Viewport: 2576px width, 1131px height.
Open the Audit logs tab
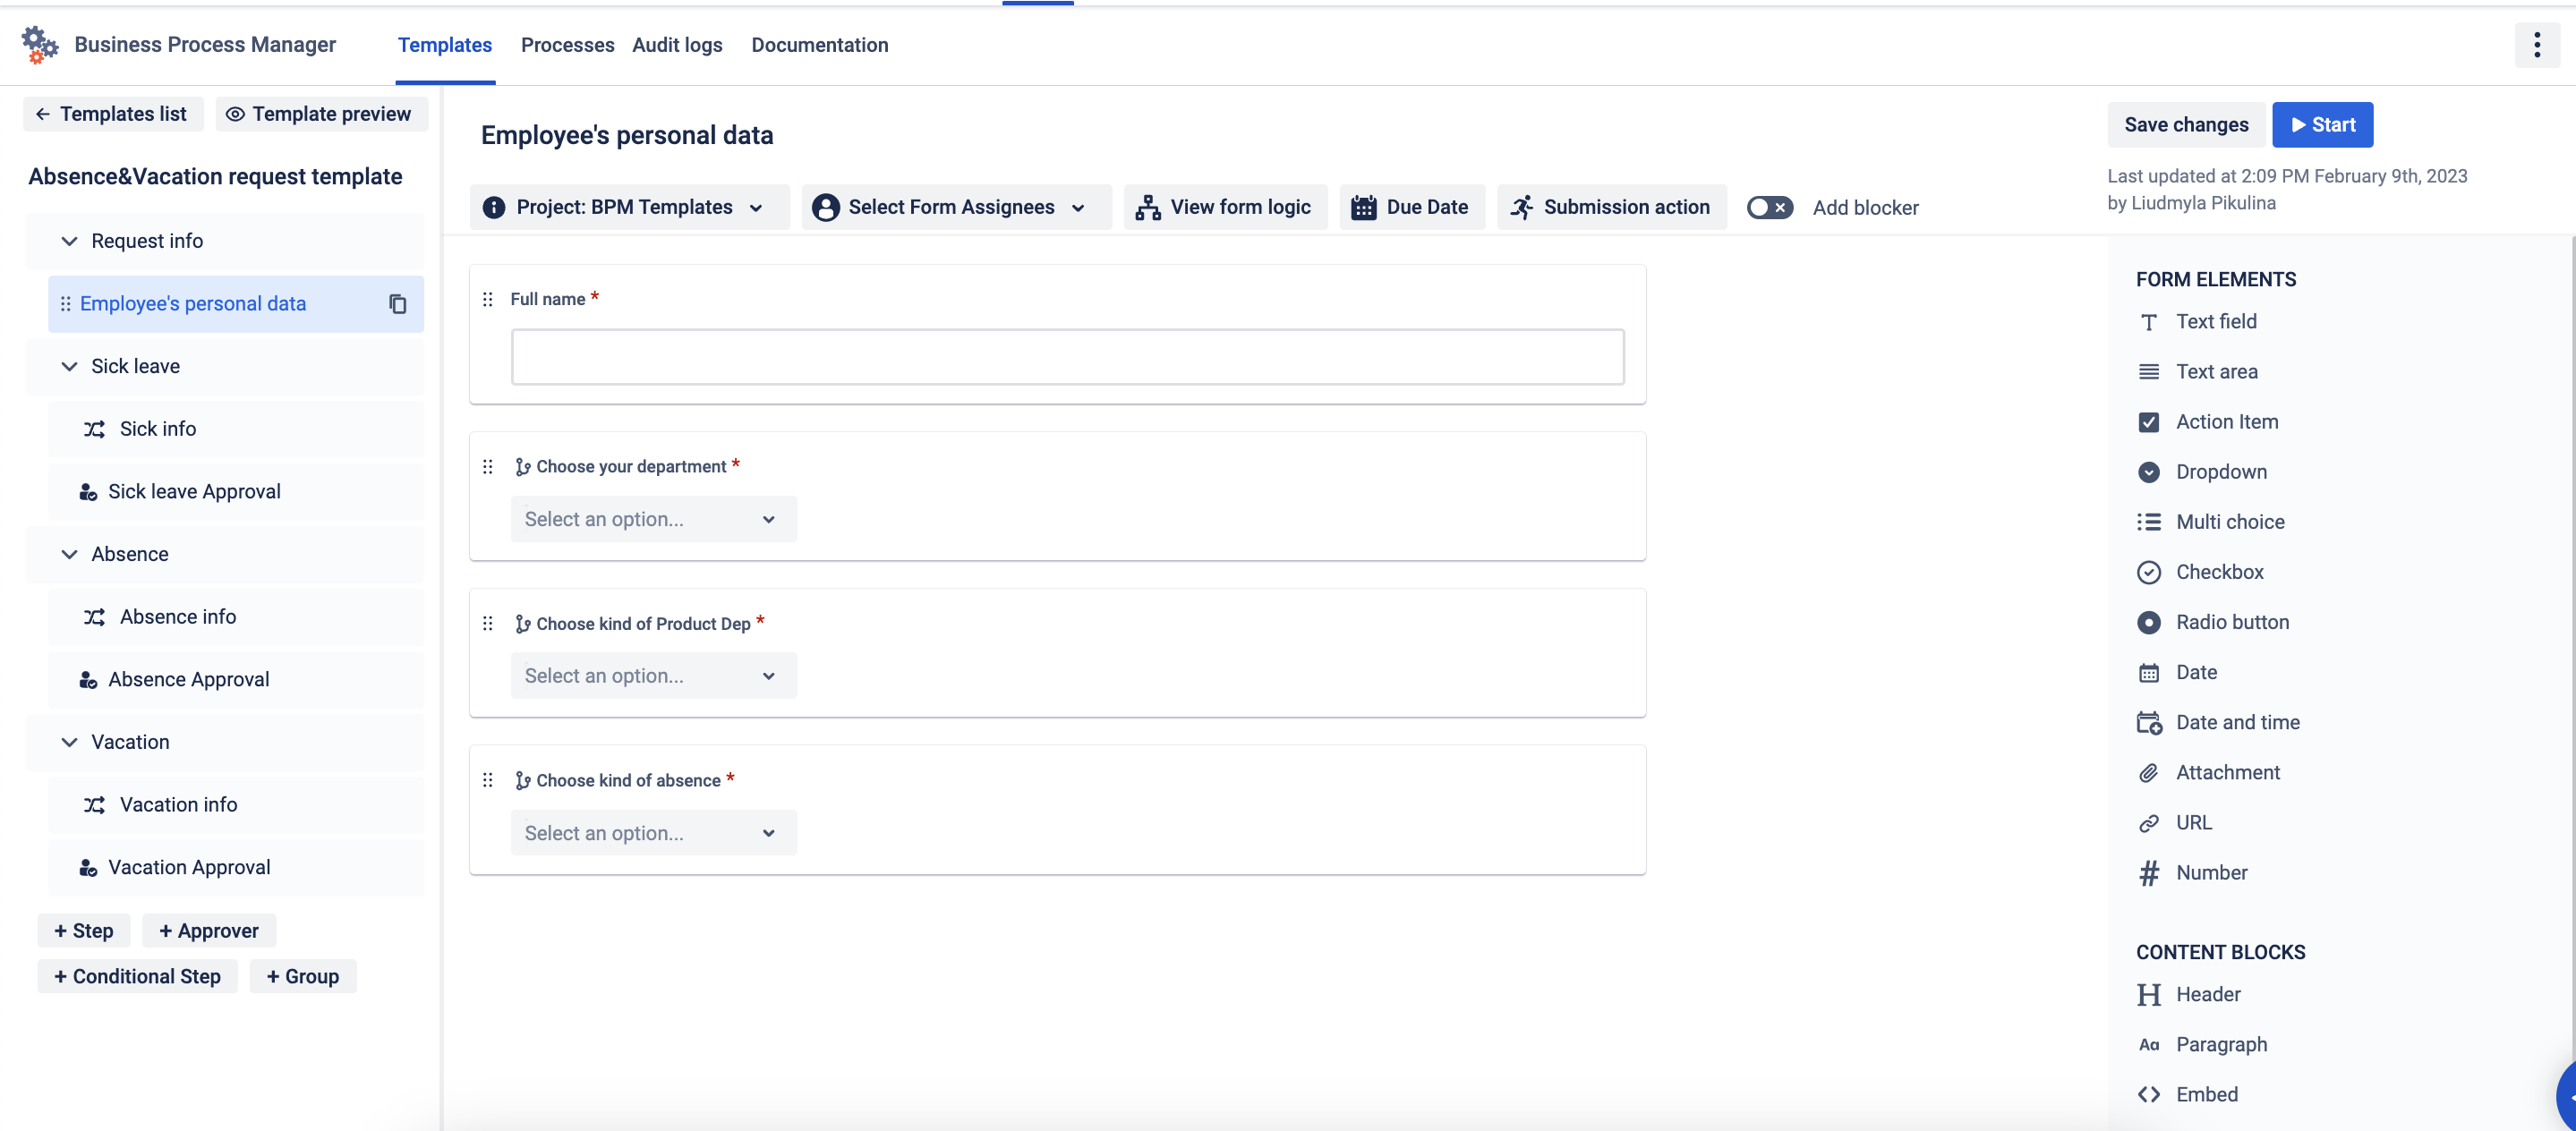pyautogui.click(x=677, y=45)
